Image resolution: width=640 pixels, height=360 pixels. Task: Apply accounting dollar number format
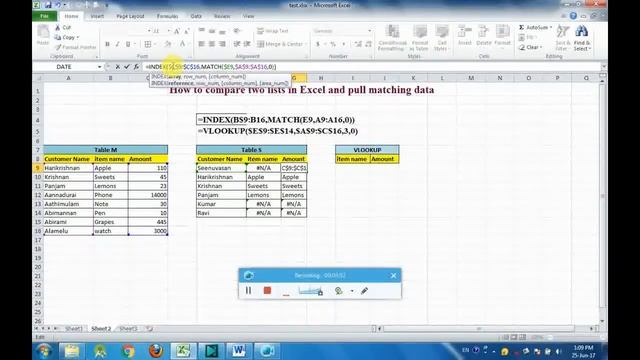point(318,44)
